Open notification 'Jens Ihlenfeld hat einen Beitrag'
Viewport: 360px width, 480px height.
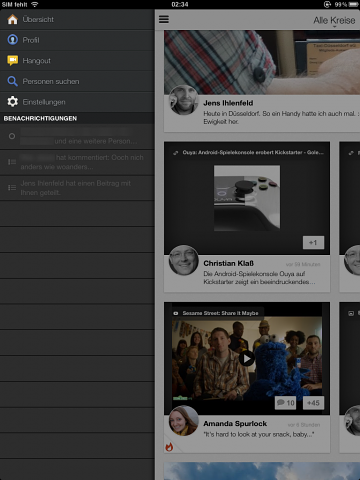77,188
